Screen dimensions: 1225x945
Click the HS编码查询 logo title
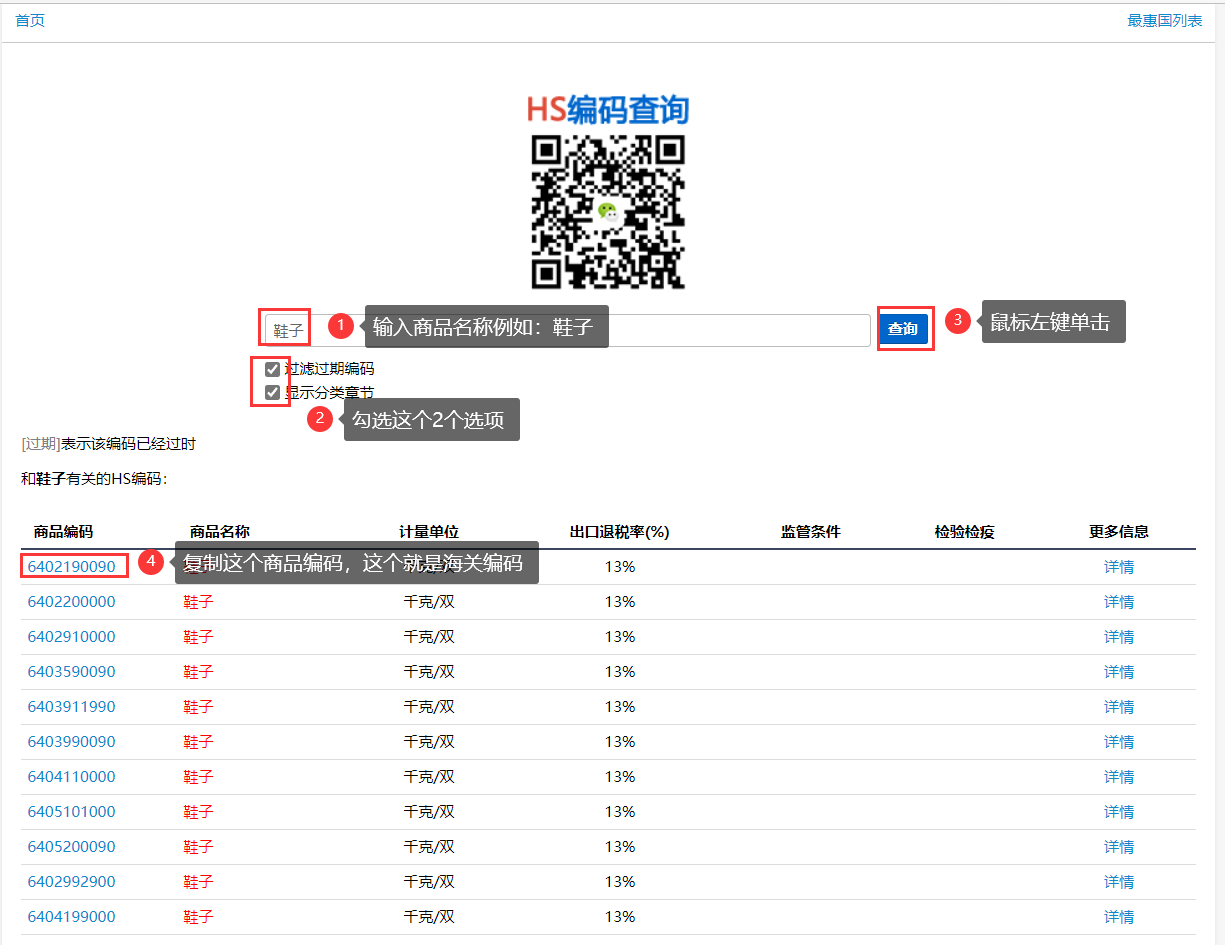pyautogui.click(x=608, y=110)
